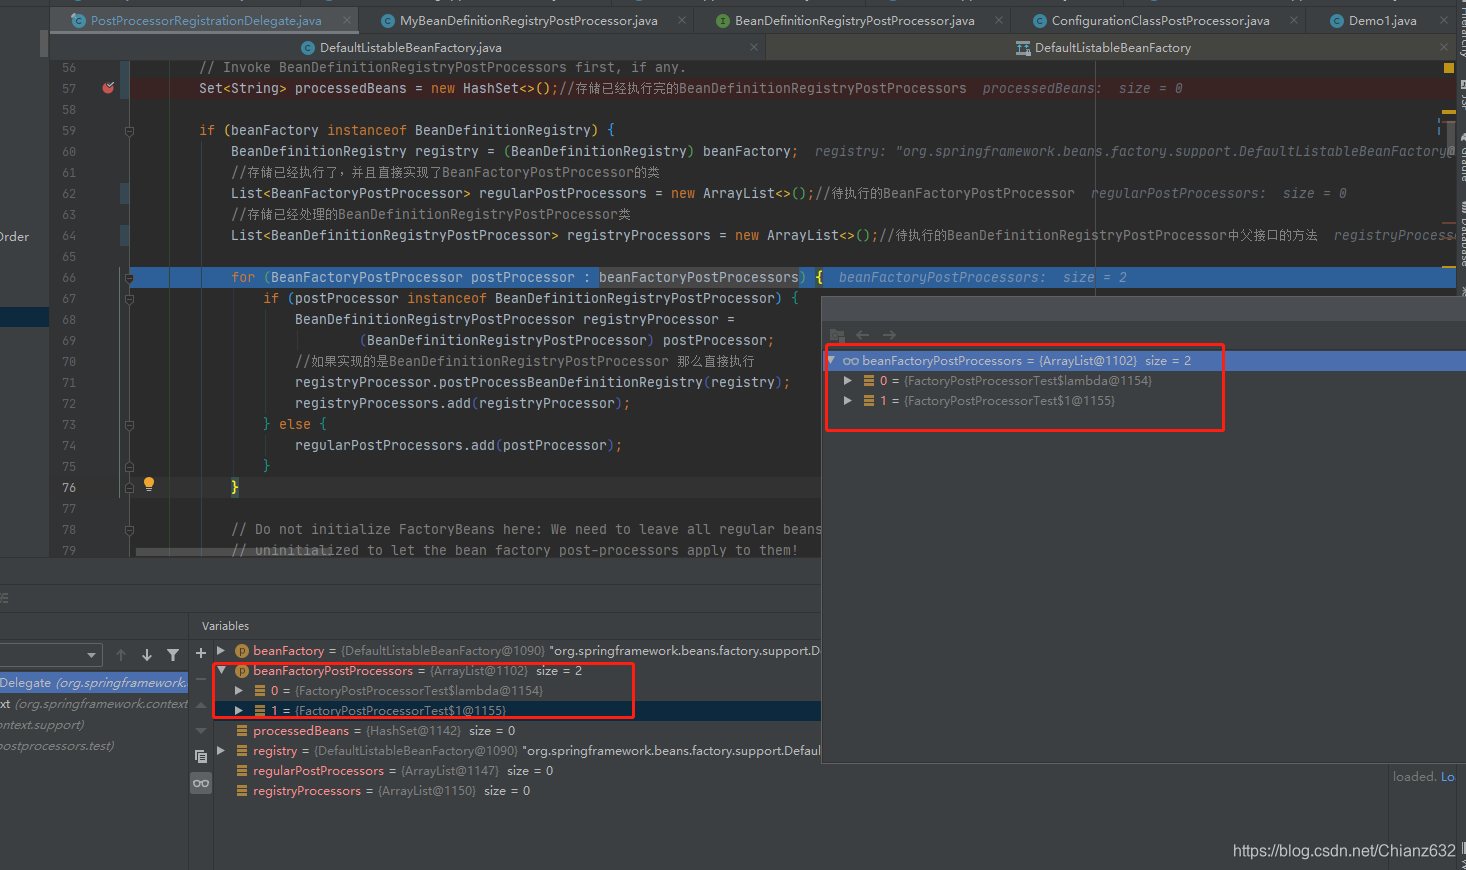Click the forward arrow in the popup toolbar
The image size is (1466, 870).
889,335
